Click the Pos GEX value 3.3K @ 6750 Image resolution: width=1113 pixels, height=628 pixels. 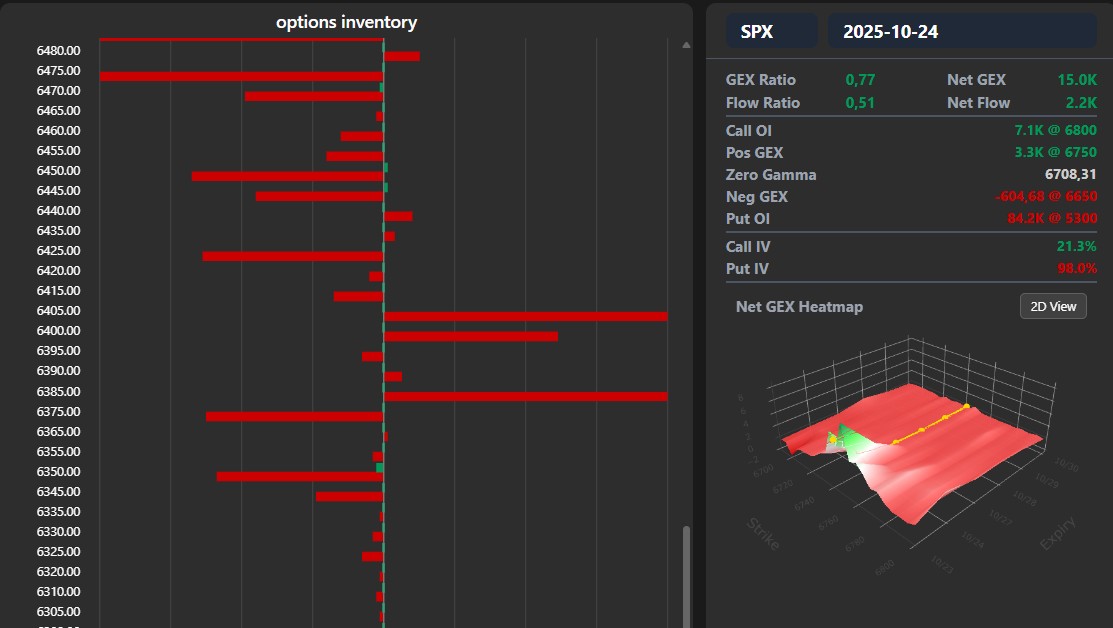click(x=1055, y=152)
